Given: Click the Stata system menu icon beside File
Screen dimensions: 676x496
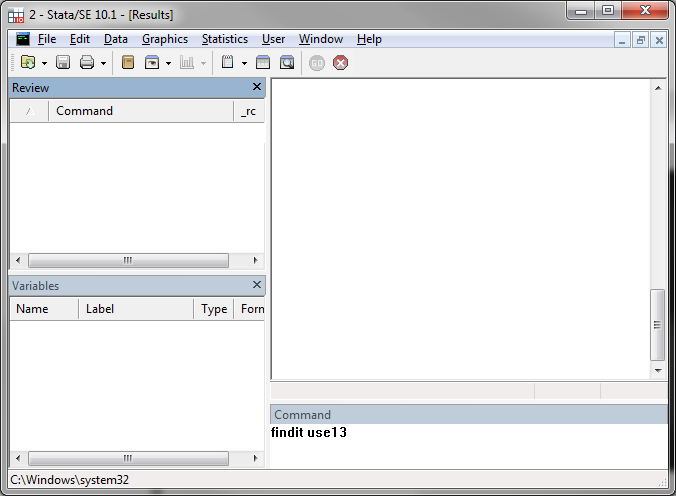Looking at the screenshot, I should click(23, 39).
